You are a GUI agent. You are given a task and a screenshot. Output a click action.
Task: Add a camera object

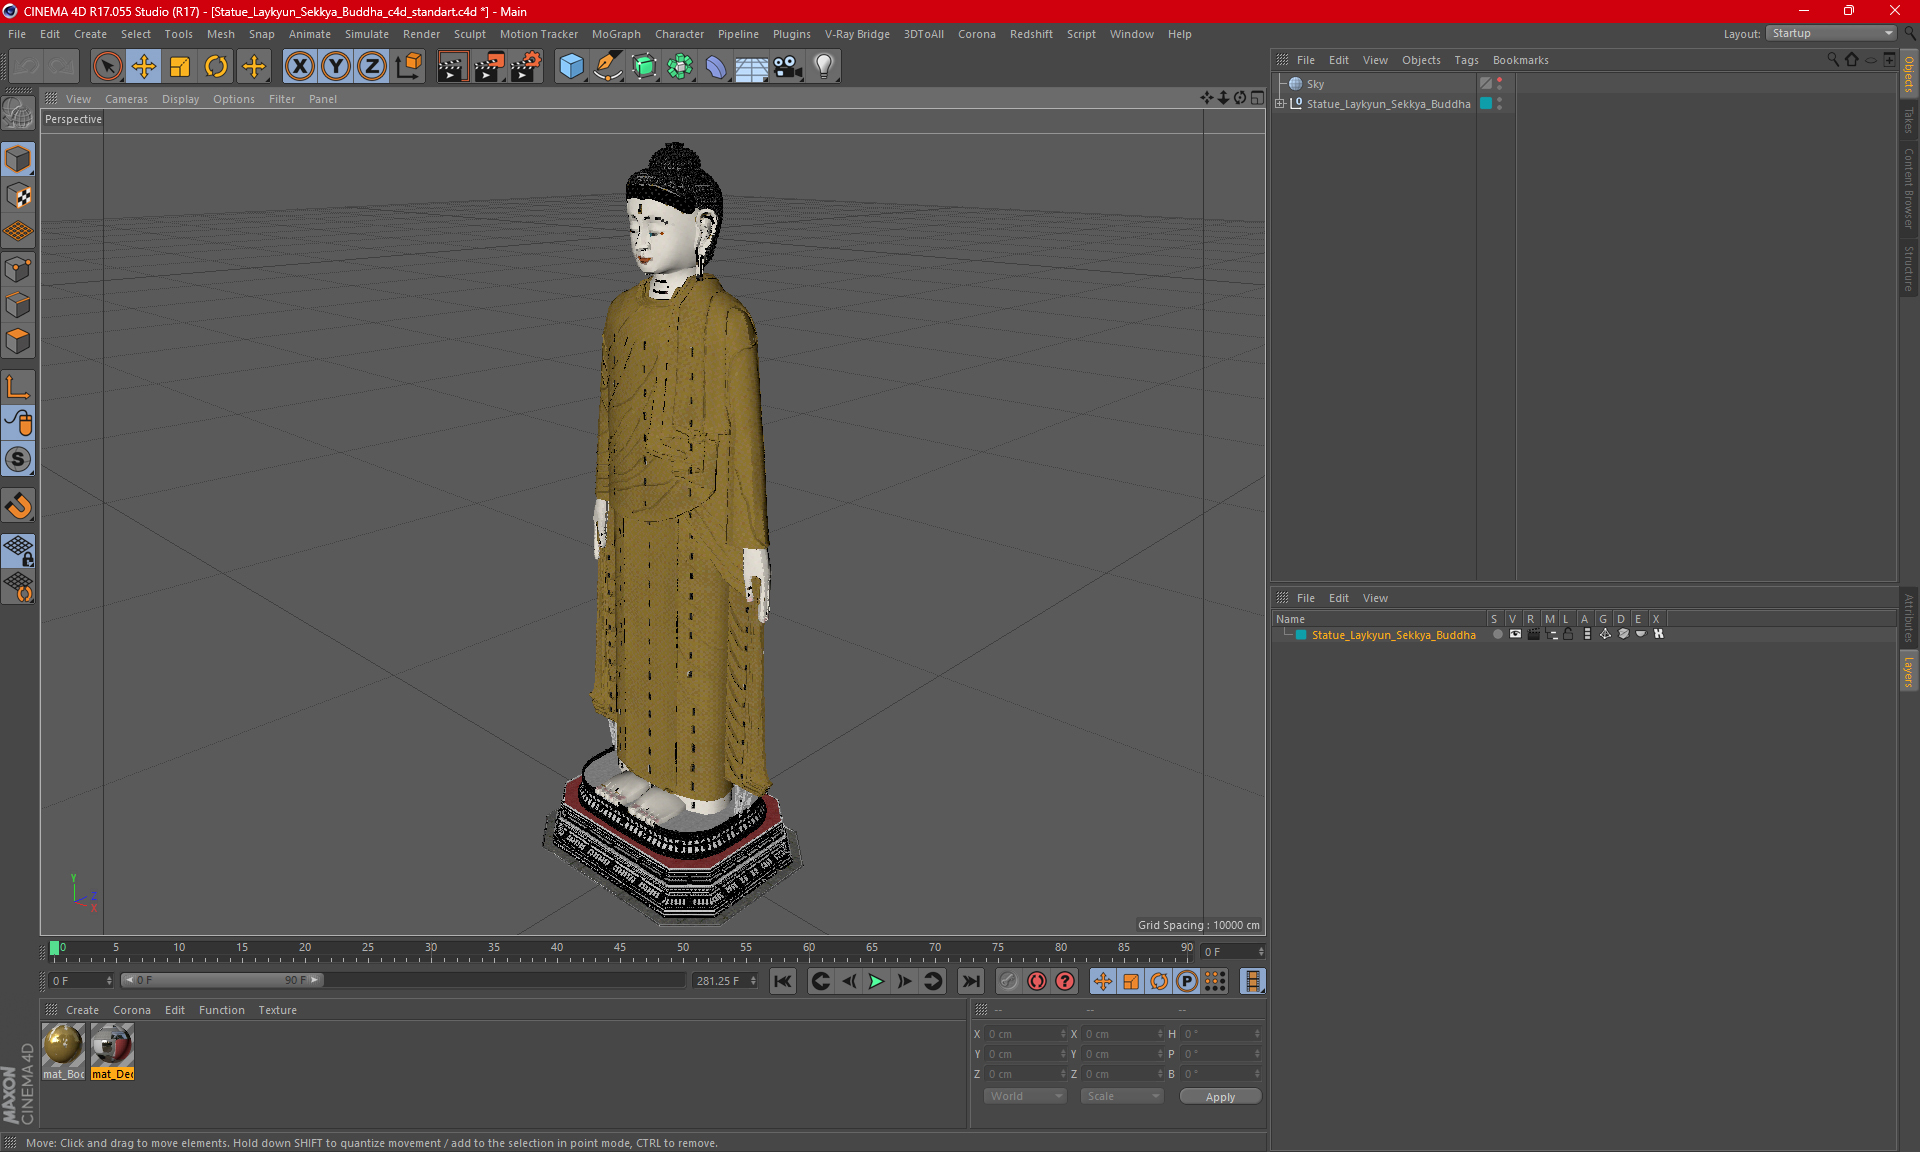pos(787,67)
